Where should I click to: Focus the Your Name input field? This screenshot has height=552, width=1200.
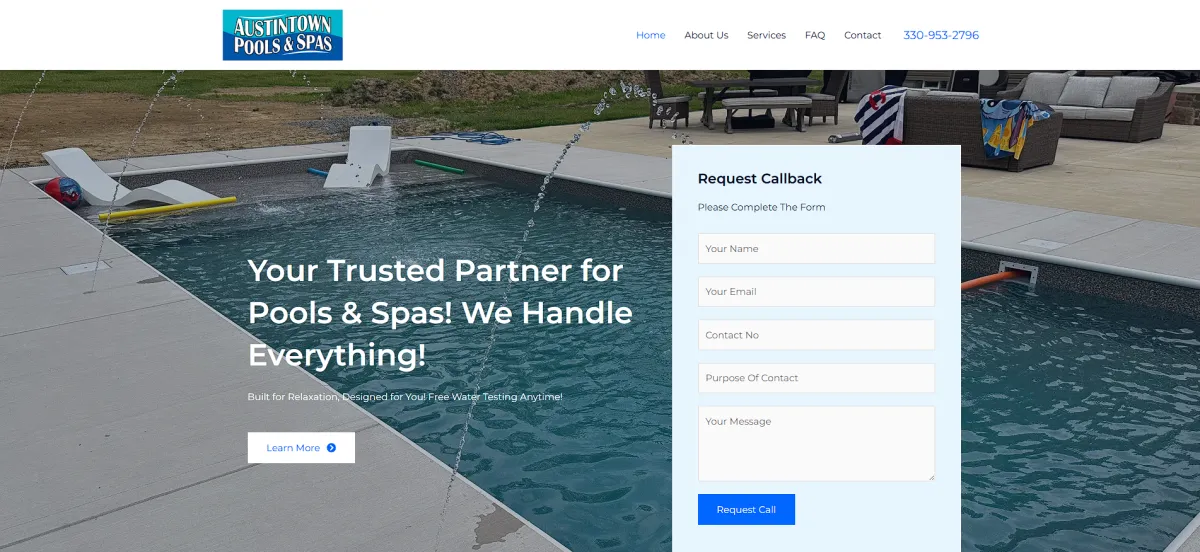click(x=816, y=249)
